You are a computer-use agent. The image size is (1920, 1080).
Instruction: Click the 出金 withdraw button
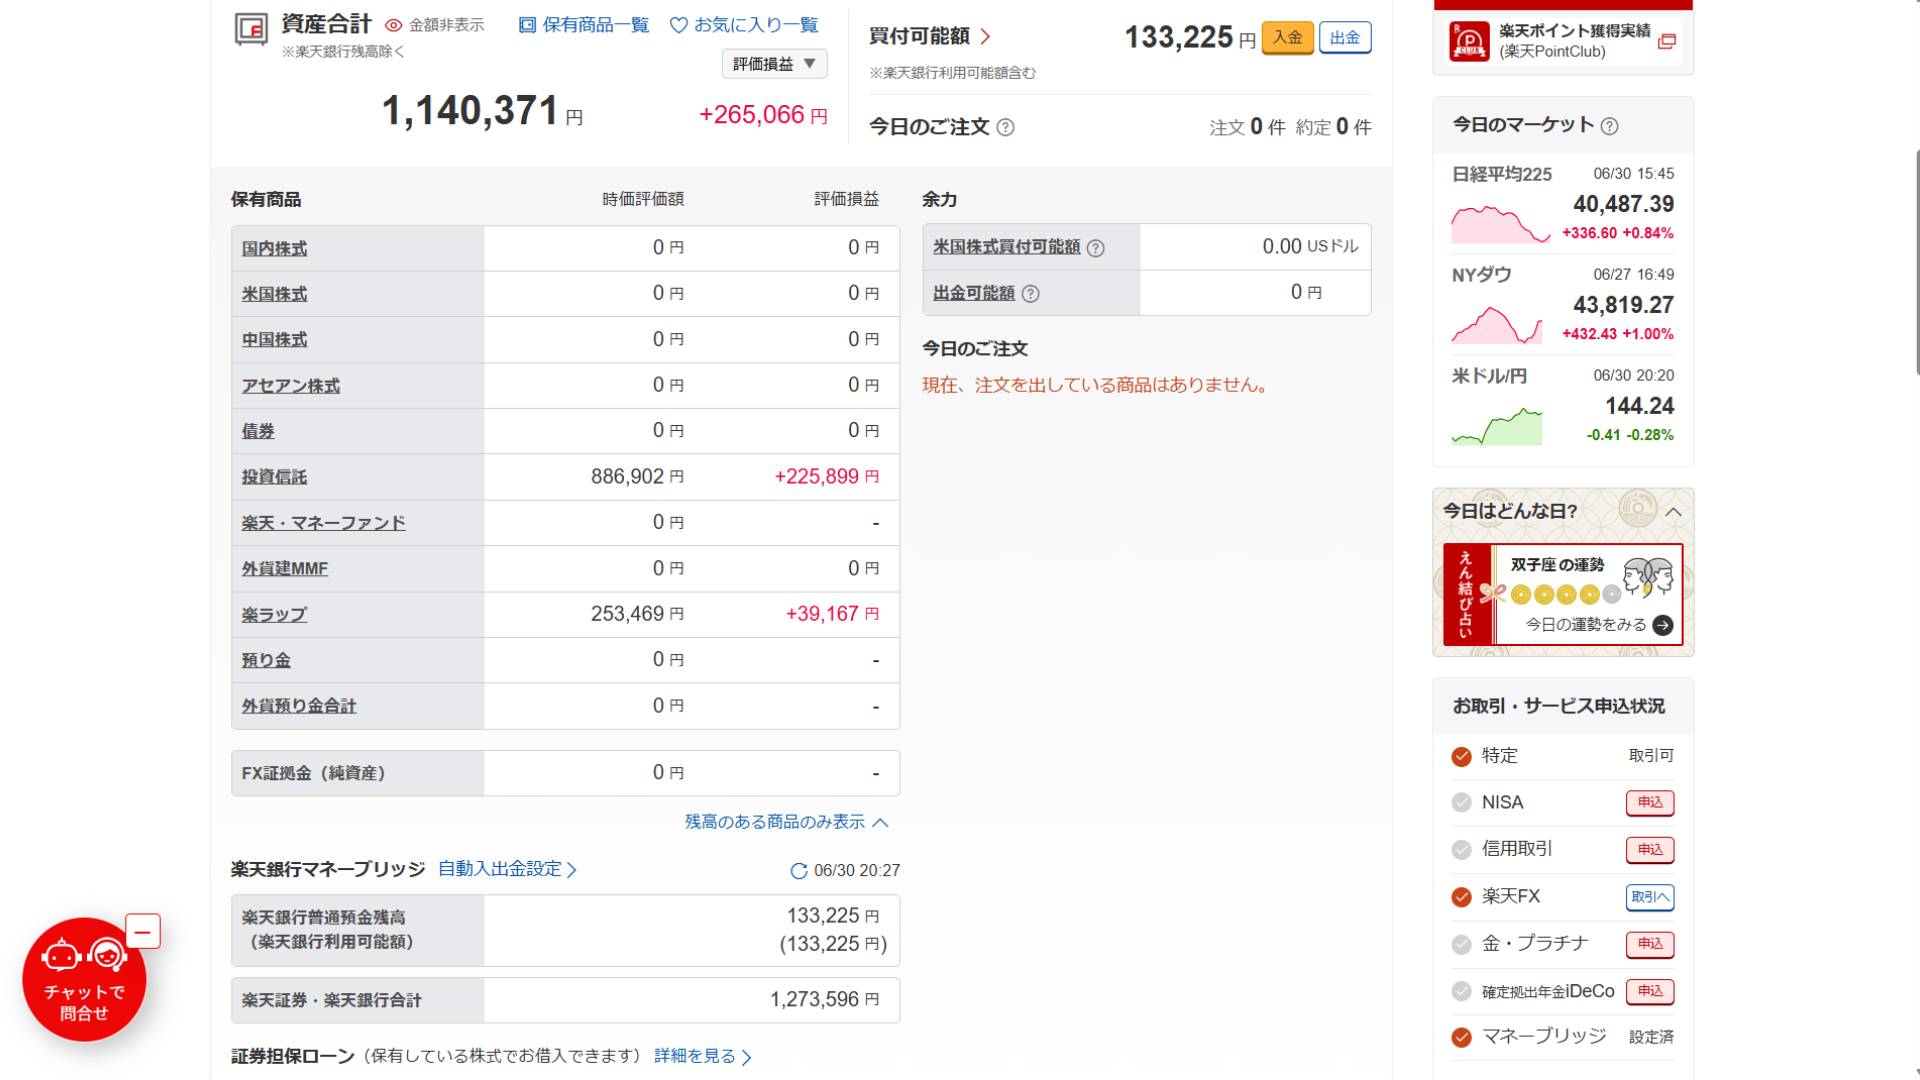click(1345, 38)
